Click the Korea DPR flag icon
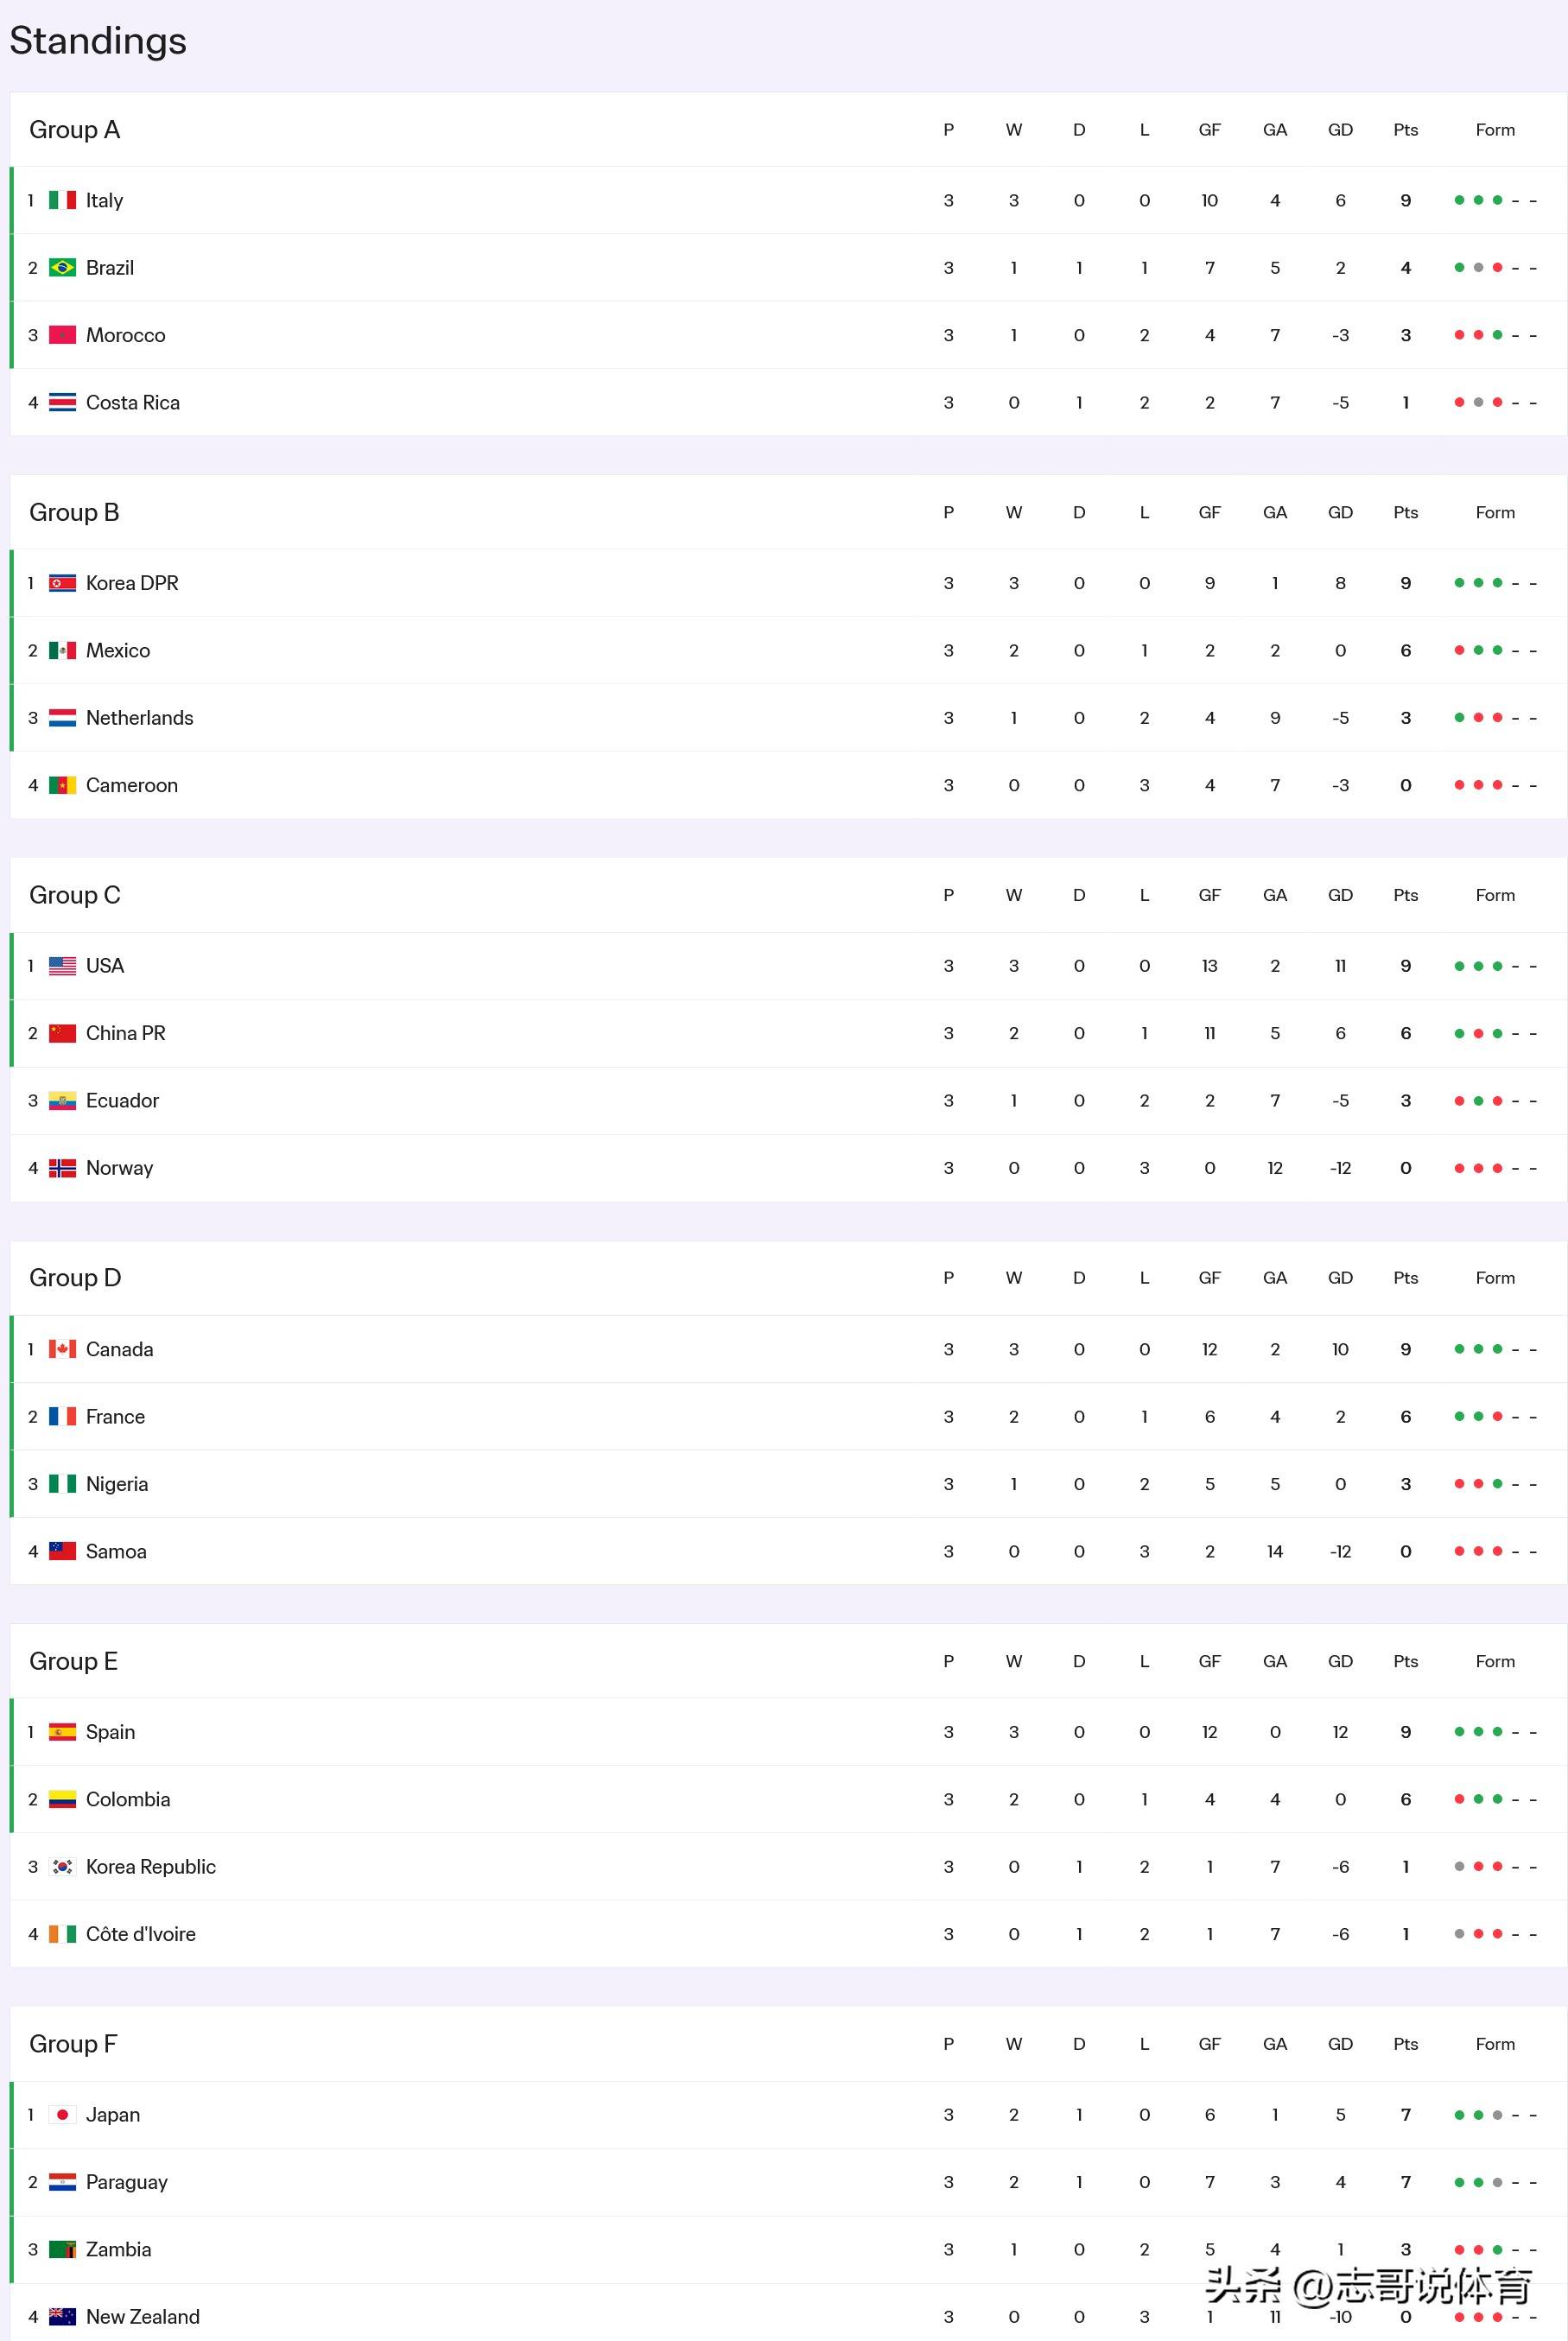Image resolution: width=1568 pixels, height=2341 pixels. pos(62,583)
